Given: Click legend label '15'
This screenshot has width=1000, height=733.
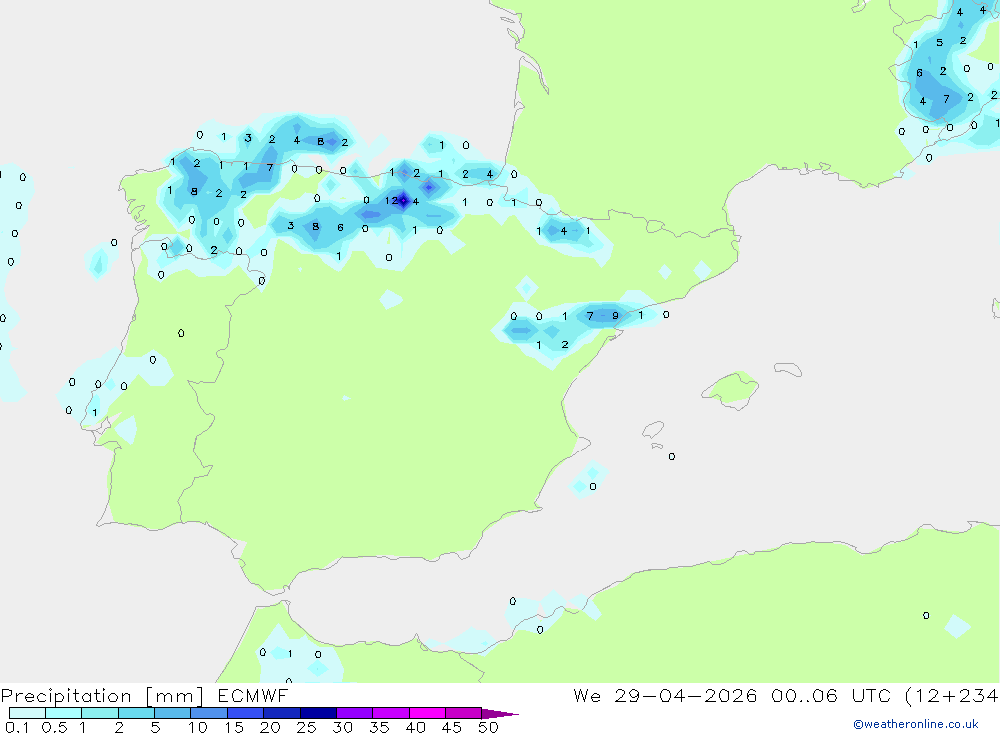Looking at the screenshot, I should pyautogui.click(x=234, y=727).
